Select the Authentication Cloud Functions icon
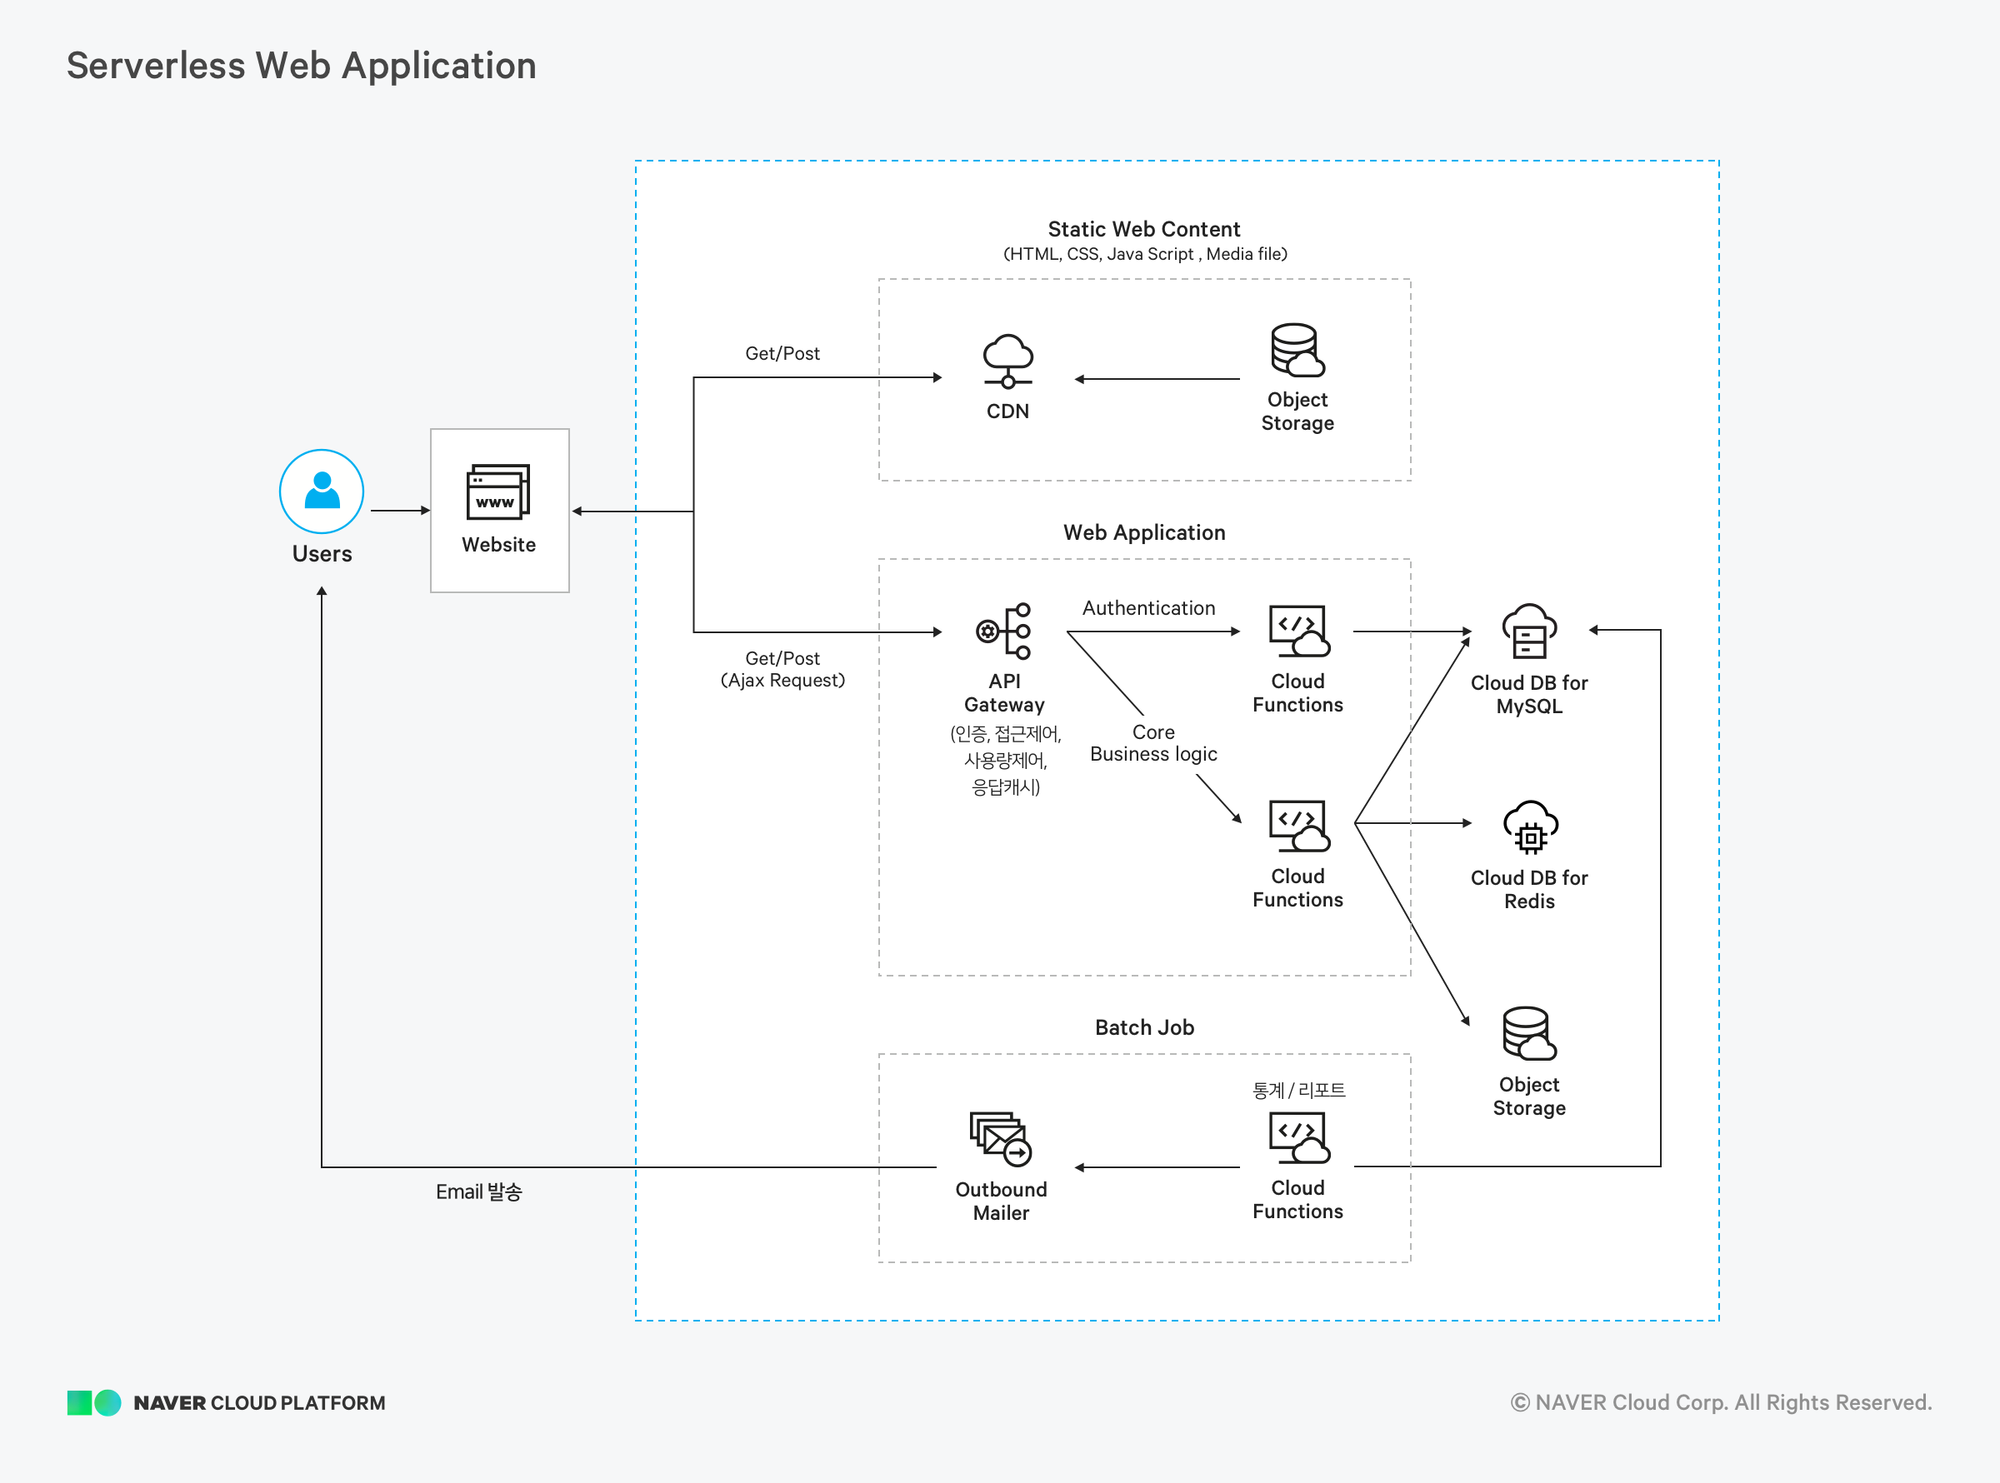The image size is (2000, 1483). [x=1298, y=631]
